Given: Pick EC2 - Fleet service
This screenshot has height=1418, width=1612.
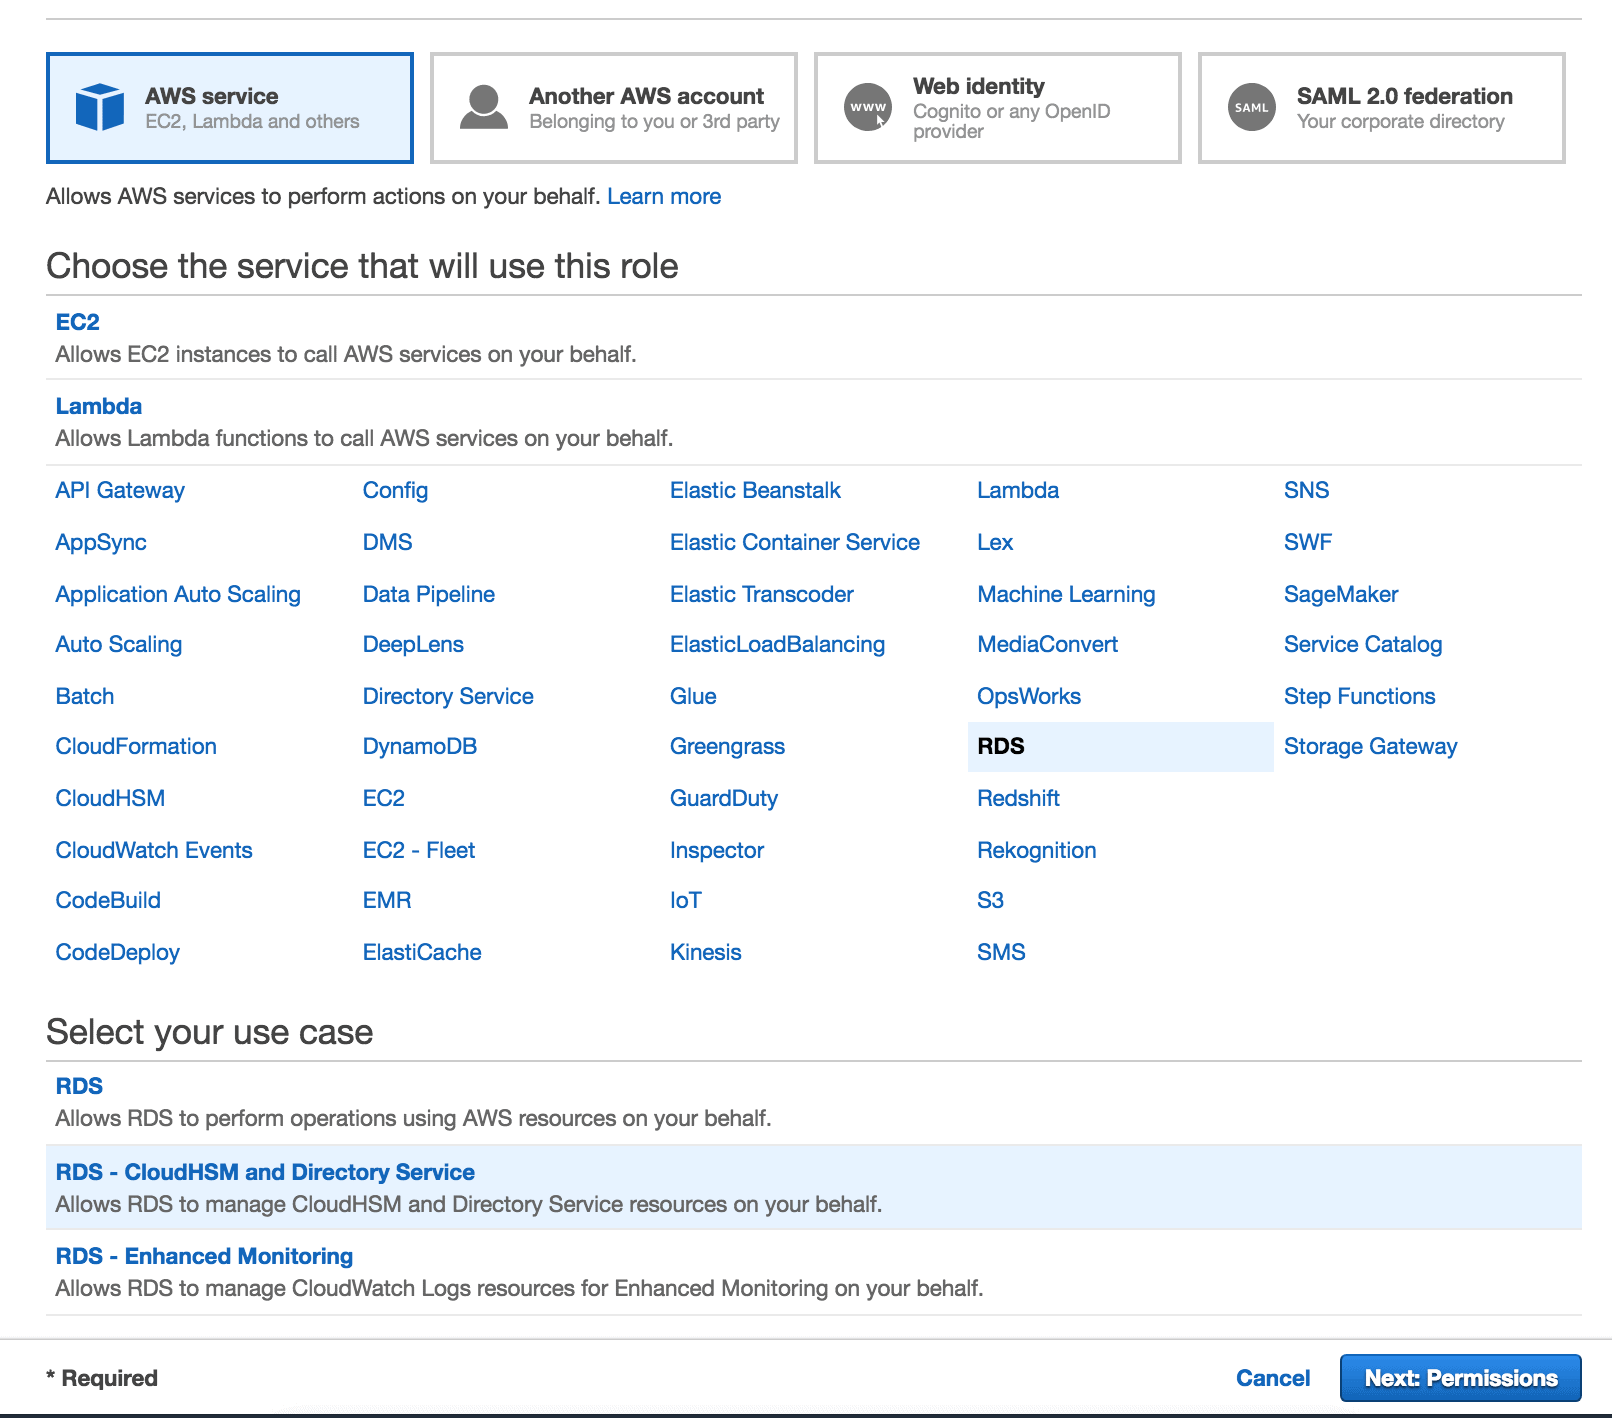Looking at the screenshot, I should [x=419, y=850].
